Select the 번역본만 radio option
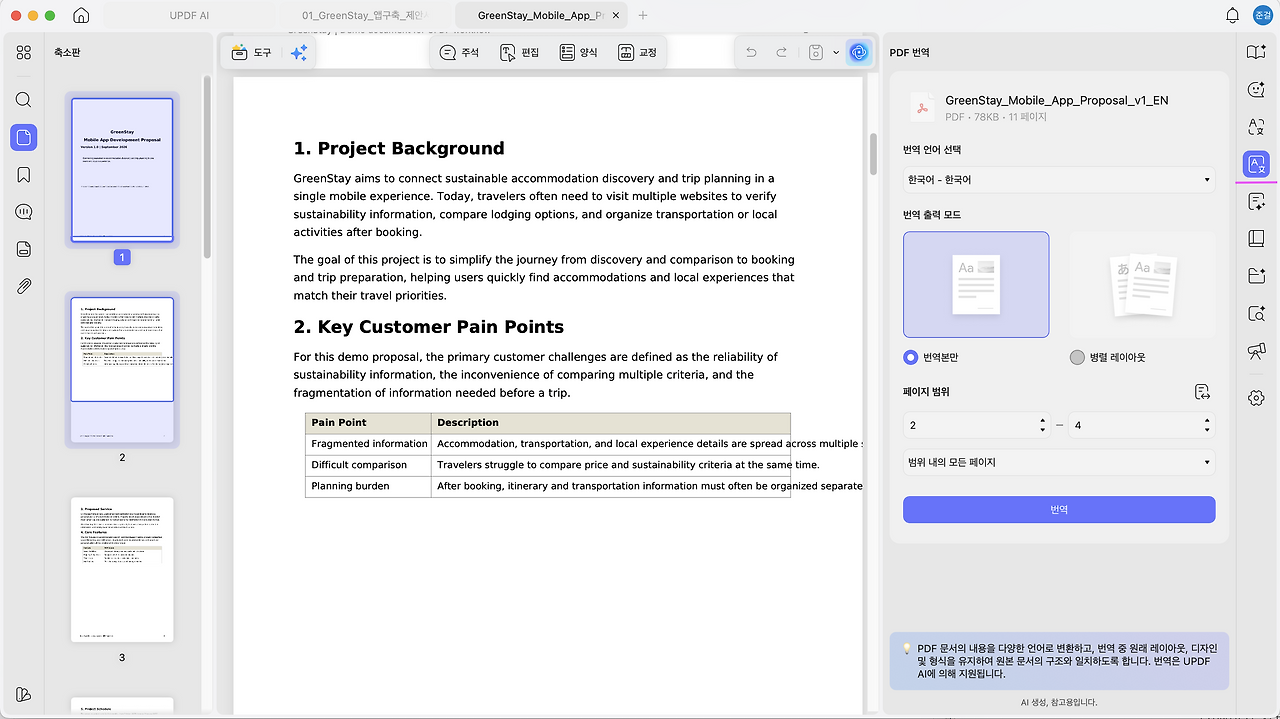The width and height of the screenshot is (1280, 719). click(910, 357)
